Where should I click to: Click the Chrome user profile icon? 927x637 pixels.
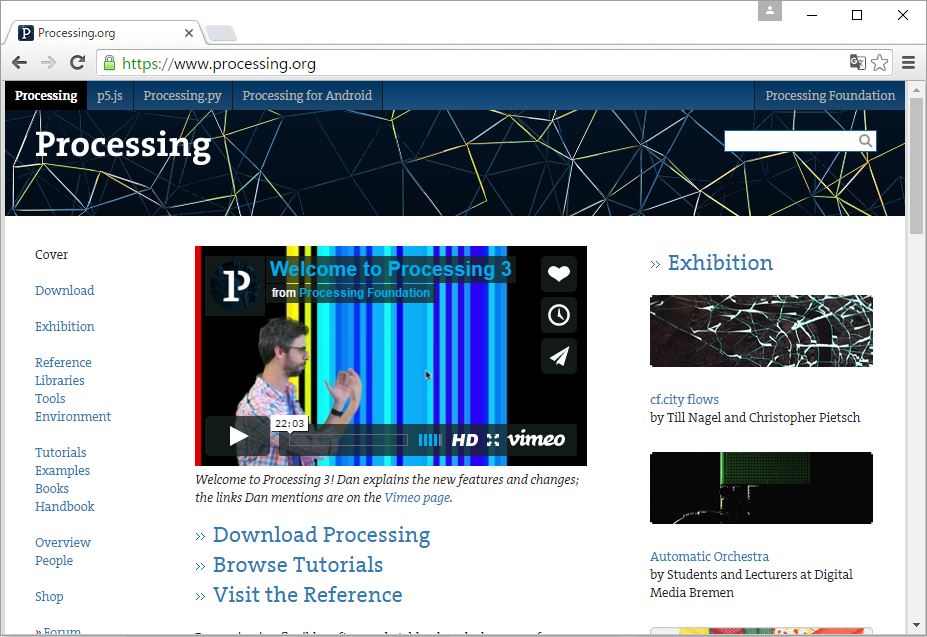click(770, 11)
